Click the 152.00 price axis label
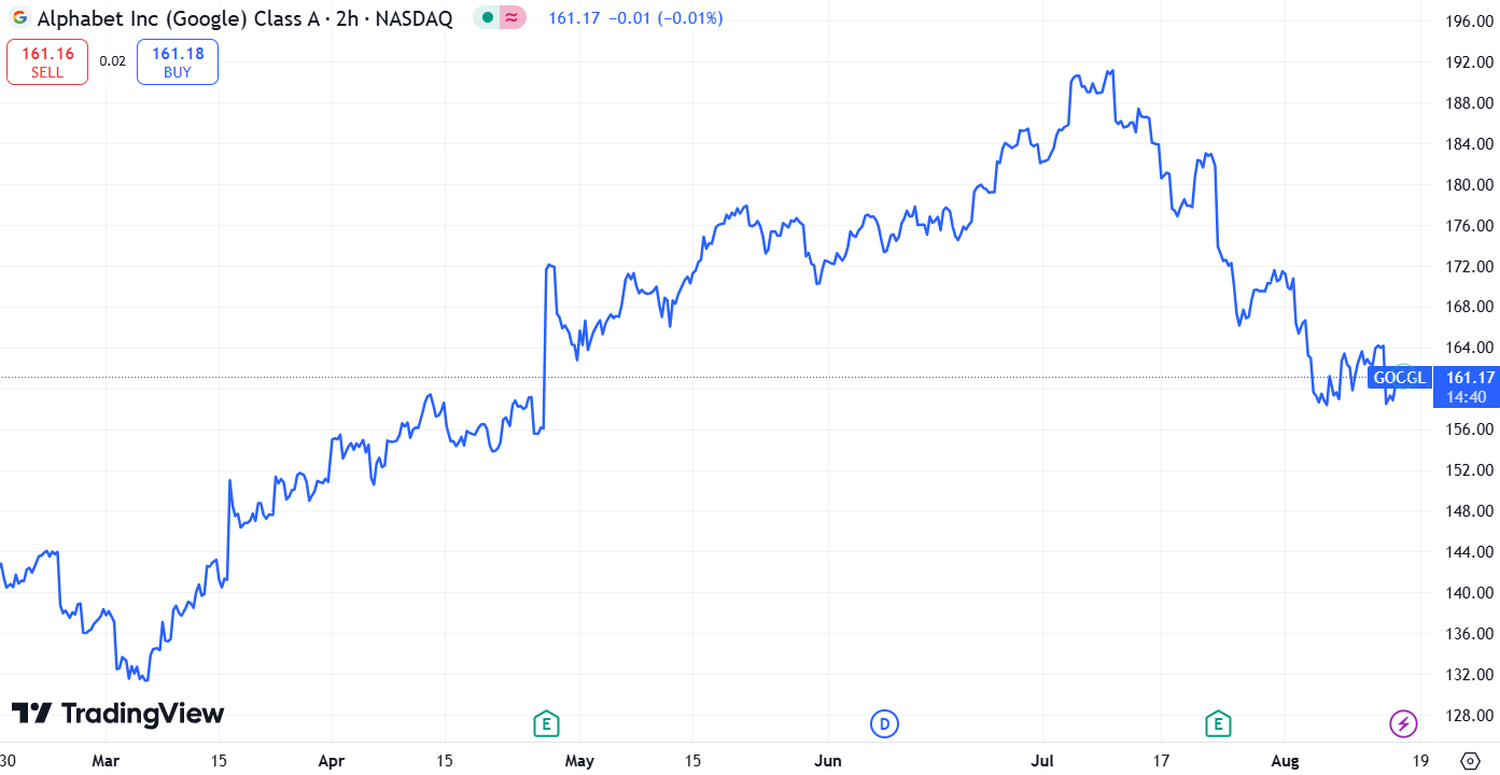Viewport: 1500px width, 775px height. click(1469, 470)
